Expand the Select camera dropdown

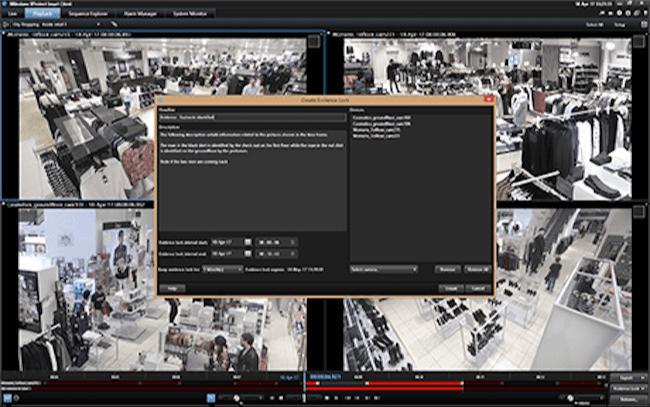383,269
